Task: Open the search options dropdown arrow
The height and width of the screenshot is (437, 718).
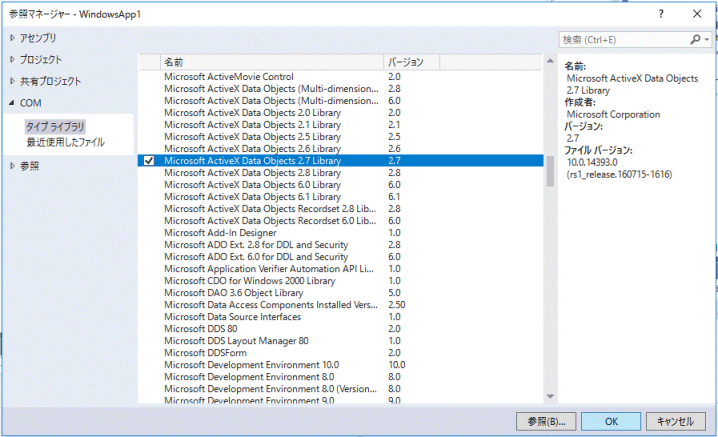Action: tap(707, 40)
